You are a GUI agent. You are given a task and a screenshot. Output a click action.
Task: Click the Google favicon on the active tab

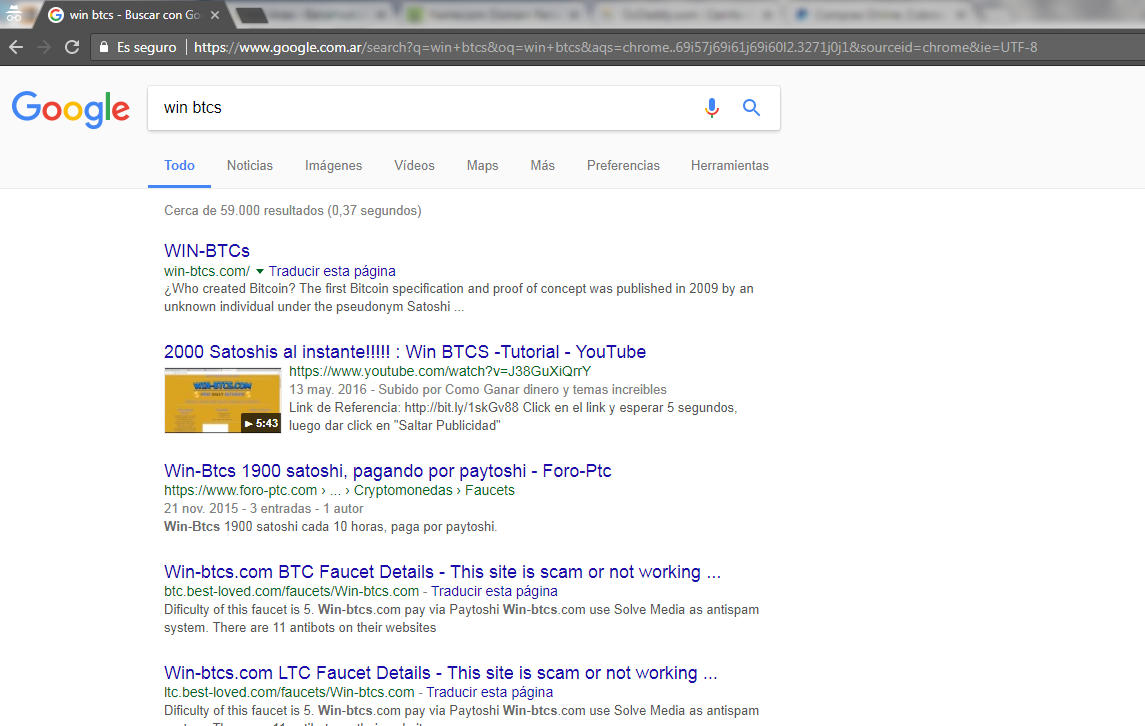click(55, 15)
